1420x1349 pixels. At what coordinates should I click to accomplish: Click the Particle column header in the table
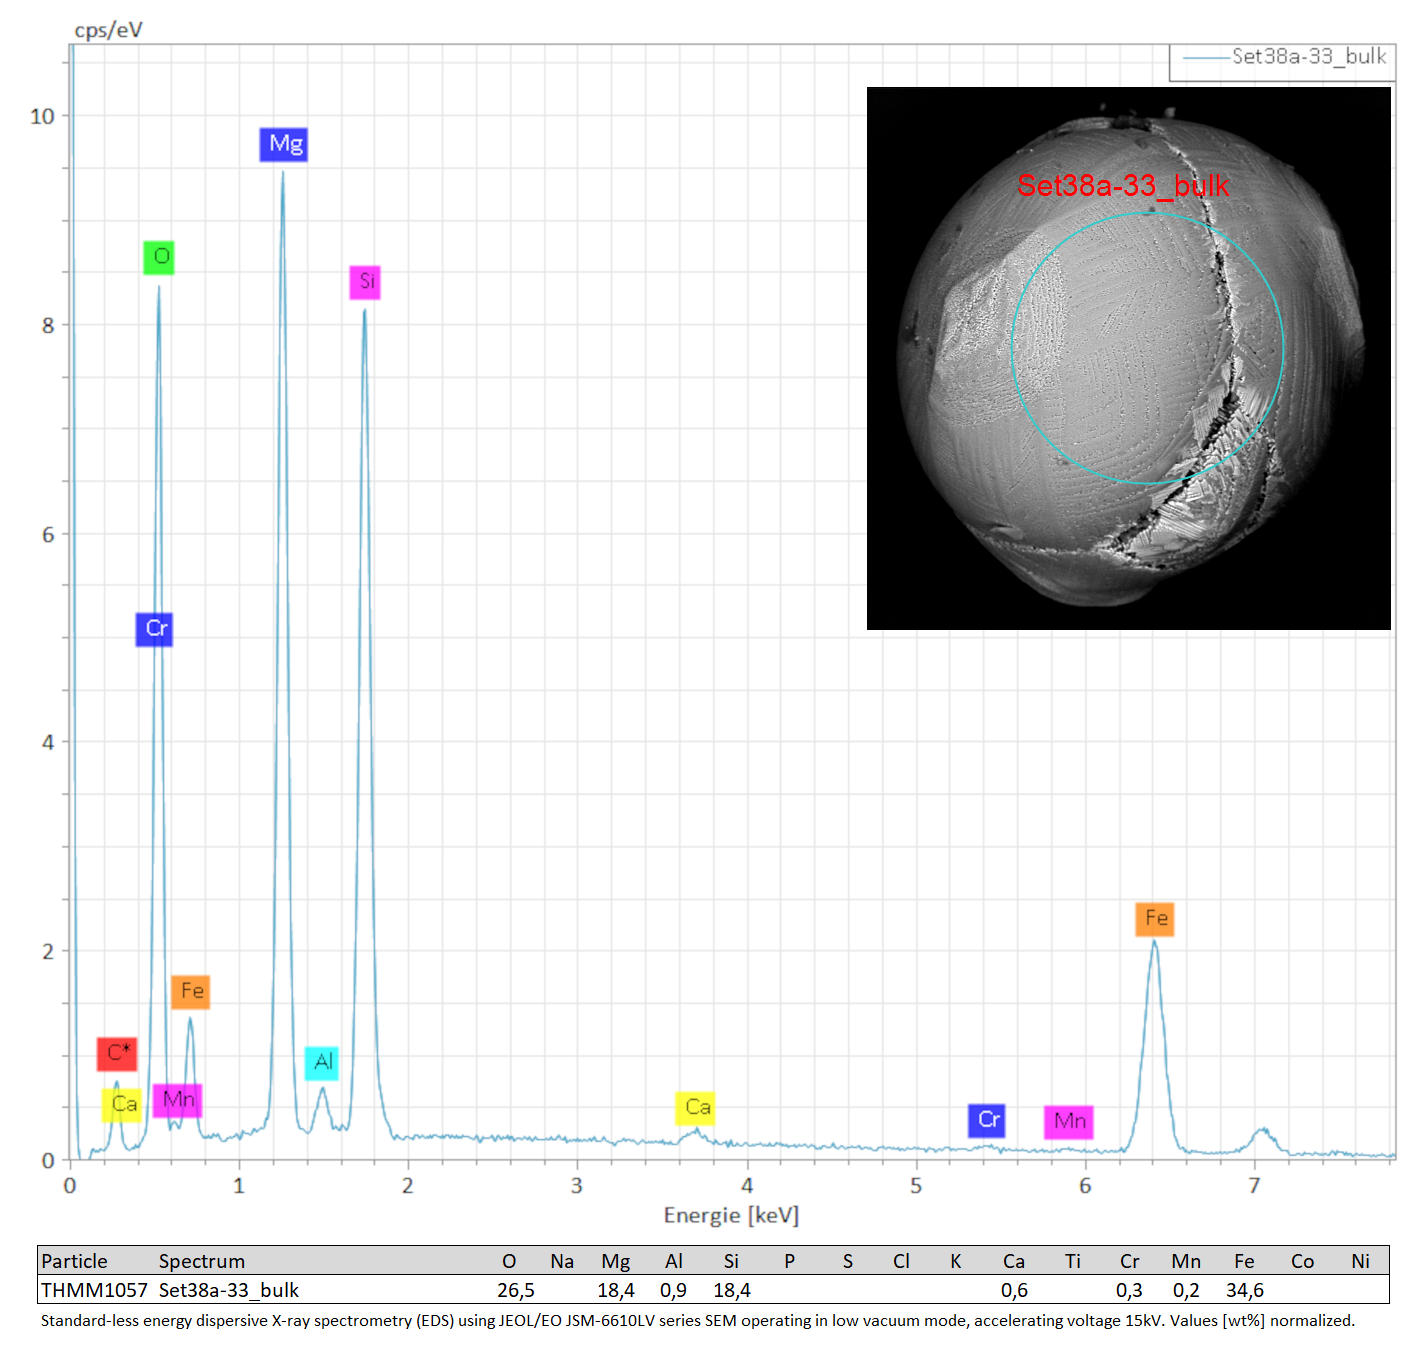click(x=74, y=1261)
